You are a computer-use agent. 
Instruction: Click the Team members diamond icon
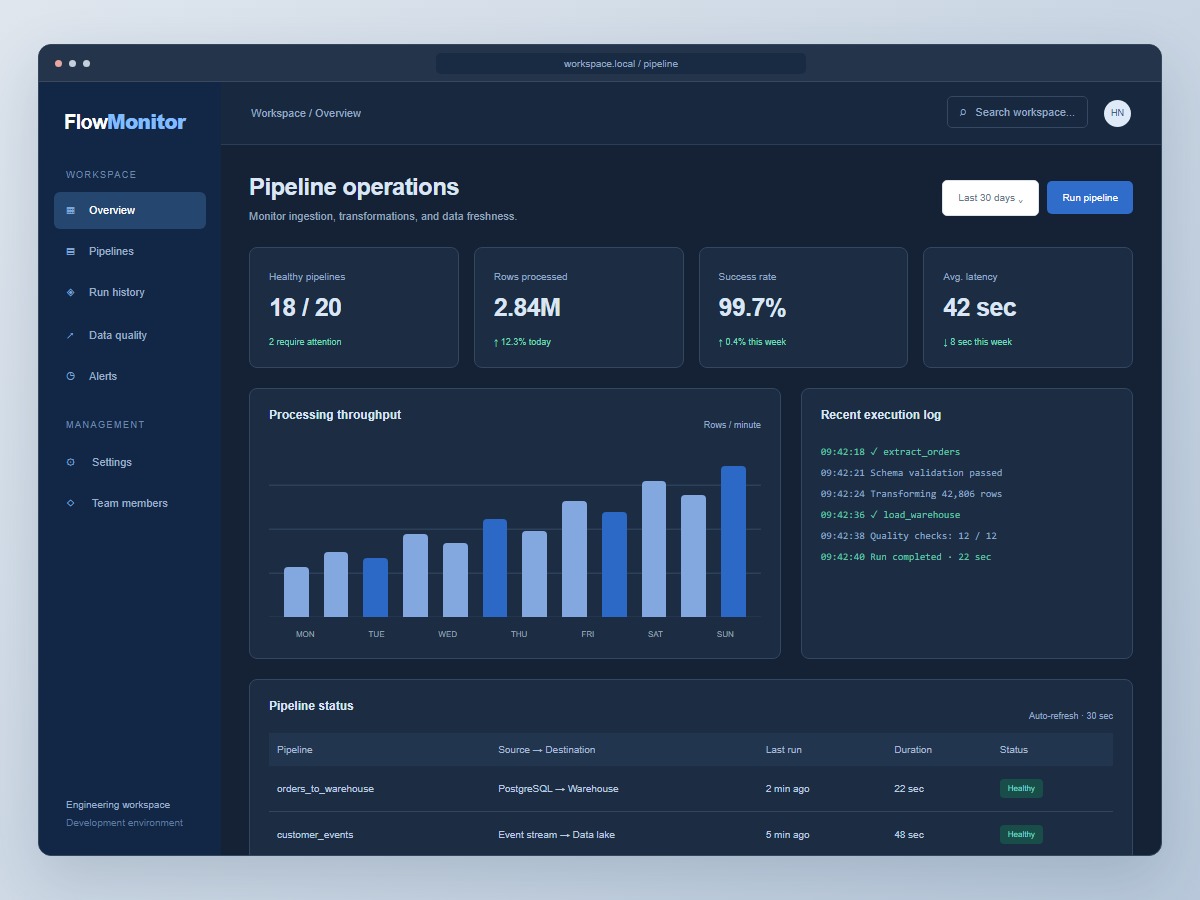[70, 504]
